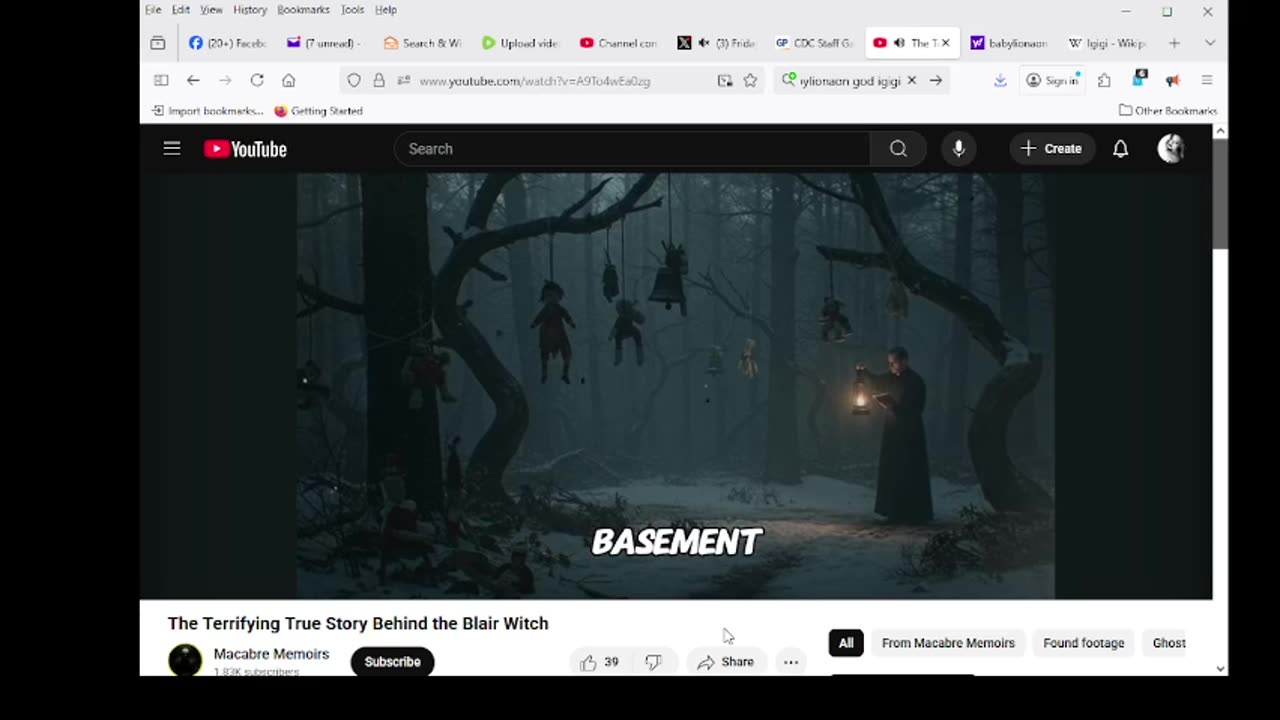Click the video player to pause
This screenshot has width=1280, height=720.
[675, 385]
